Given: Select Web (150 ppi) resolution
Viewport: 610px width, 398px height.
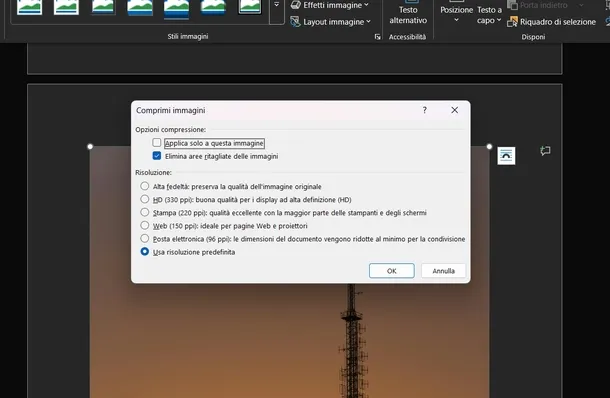Looking at the screenshot, I should pos(145,225).
